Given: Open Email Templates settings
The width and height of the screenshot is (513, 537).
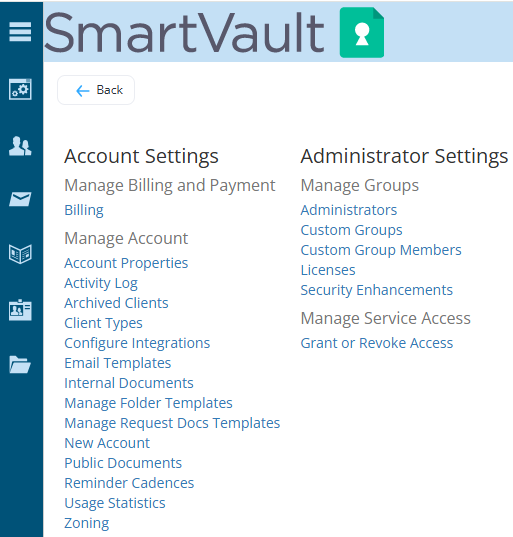Looking at the screenshot, I should (x=118, y=363).
